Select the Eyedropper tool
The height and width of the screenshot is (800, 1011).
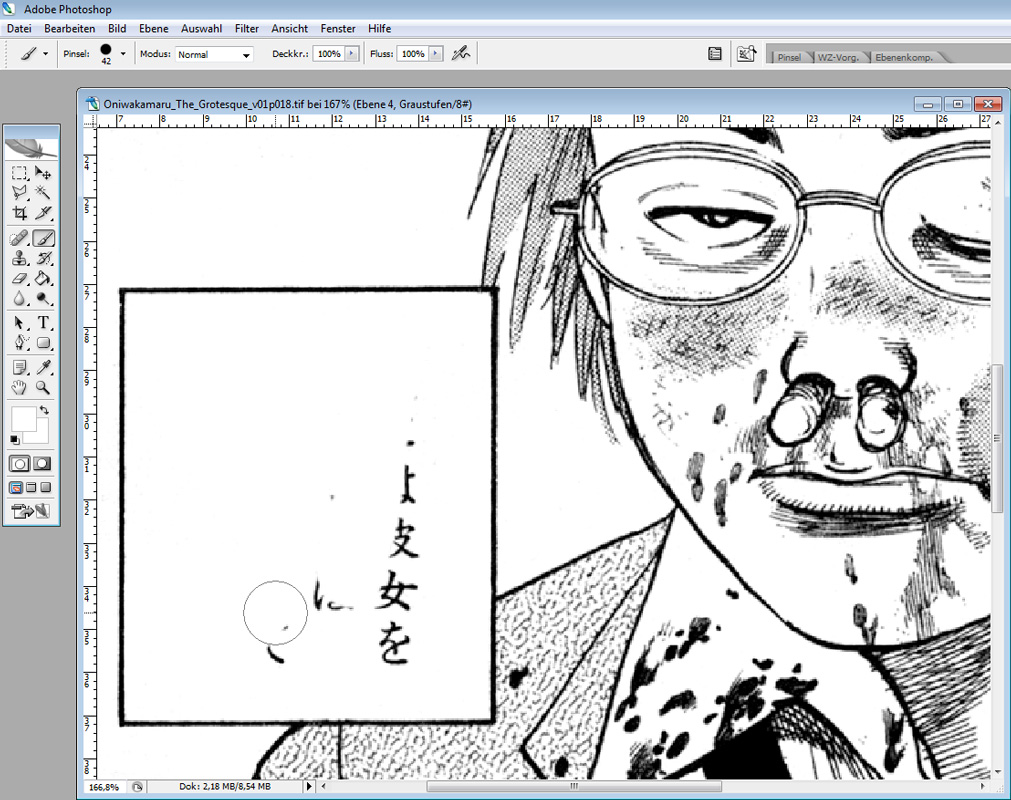43,367
